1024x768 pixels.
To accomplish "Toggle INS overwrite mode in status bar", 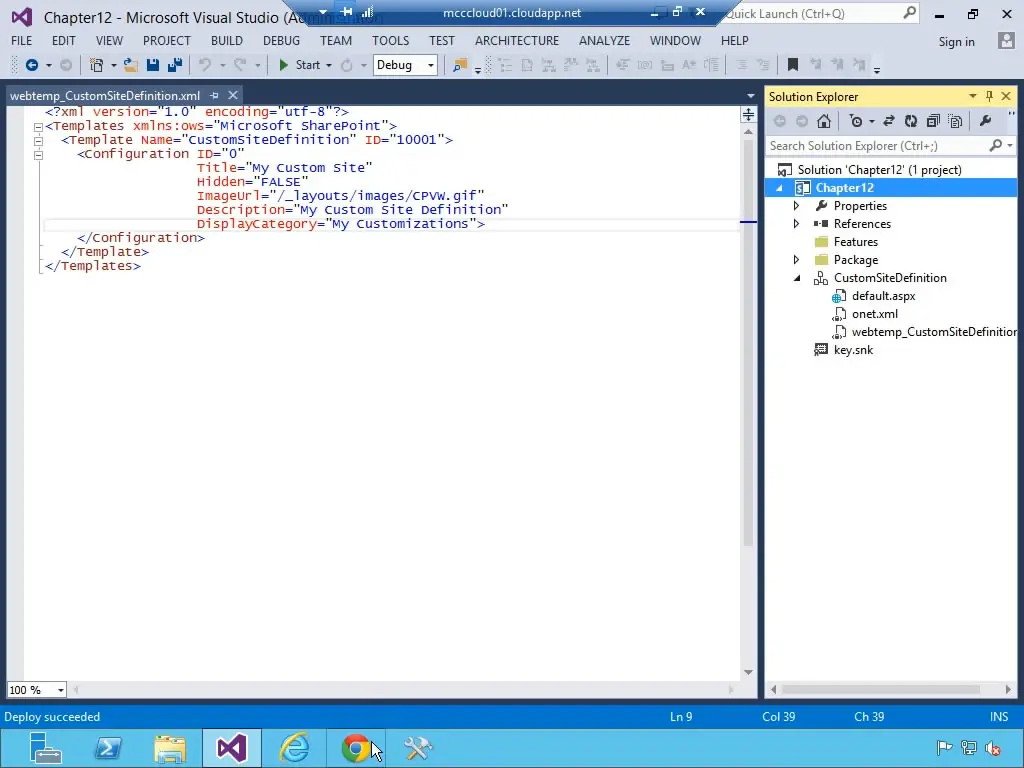I will point(999,716).
